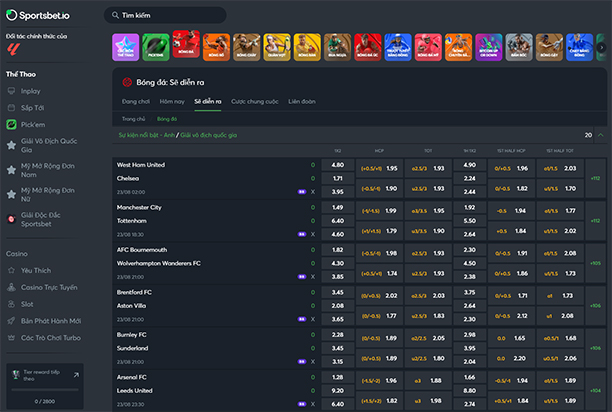Select the grey Đấm bốc boxing tile
612x412 pixels.
[519, 47]
